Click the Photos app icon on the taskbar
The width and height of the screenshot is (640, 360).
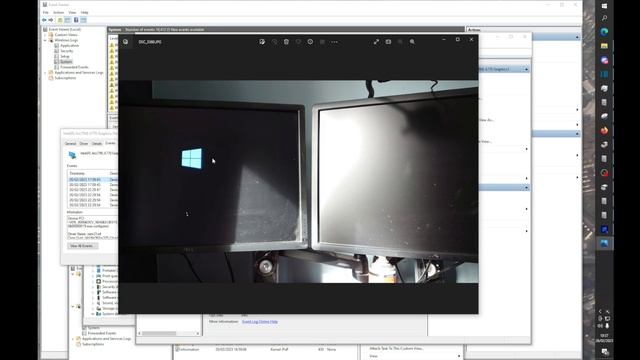604,243
